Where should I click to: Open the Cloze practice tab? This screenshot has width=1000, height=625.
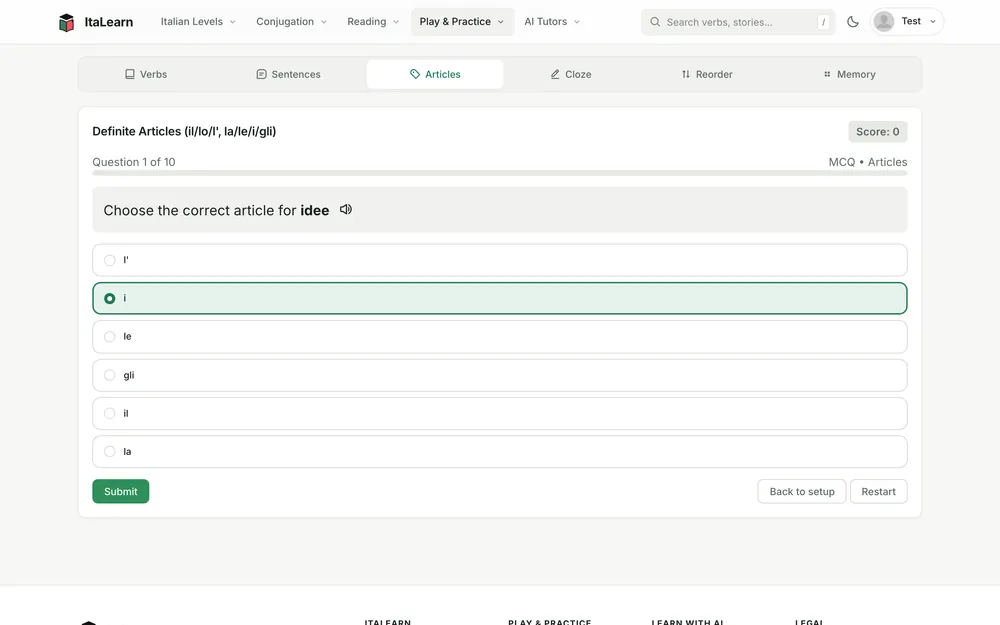pyautogui.click(x=571, y=74)
